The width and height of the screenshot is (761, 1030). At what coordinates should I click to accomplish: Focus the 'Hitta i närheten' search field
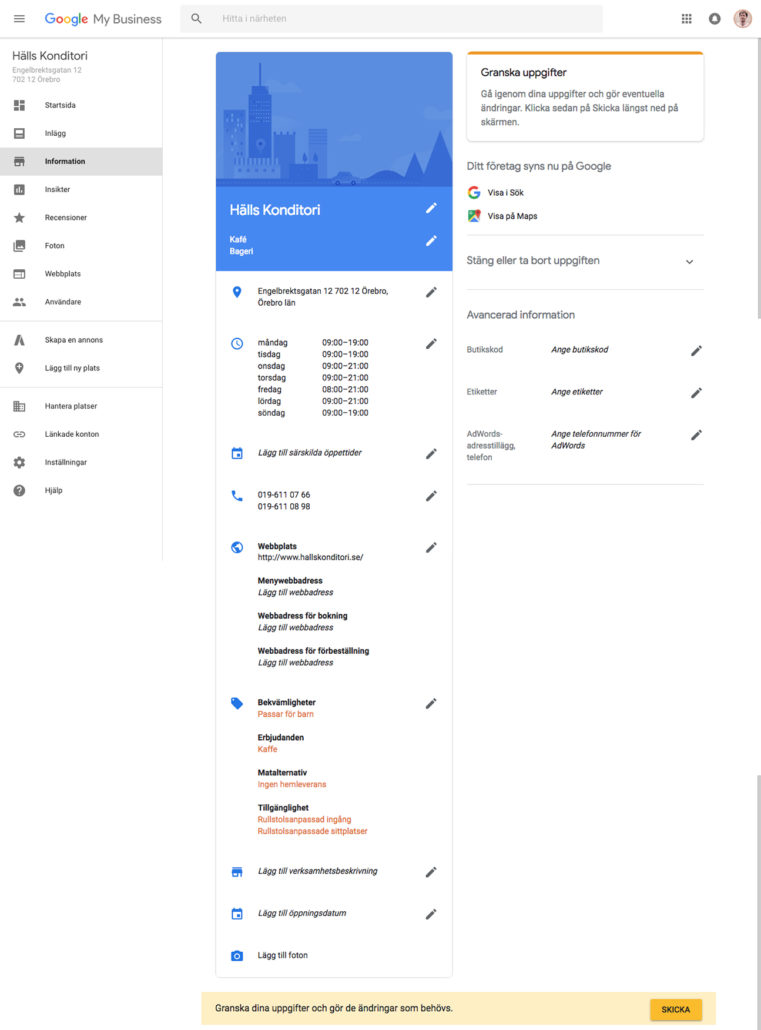click(391, 18)
